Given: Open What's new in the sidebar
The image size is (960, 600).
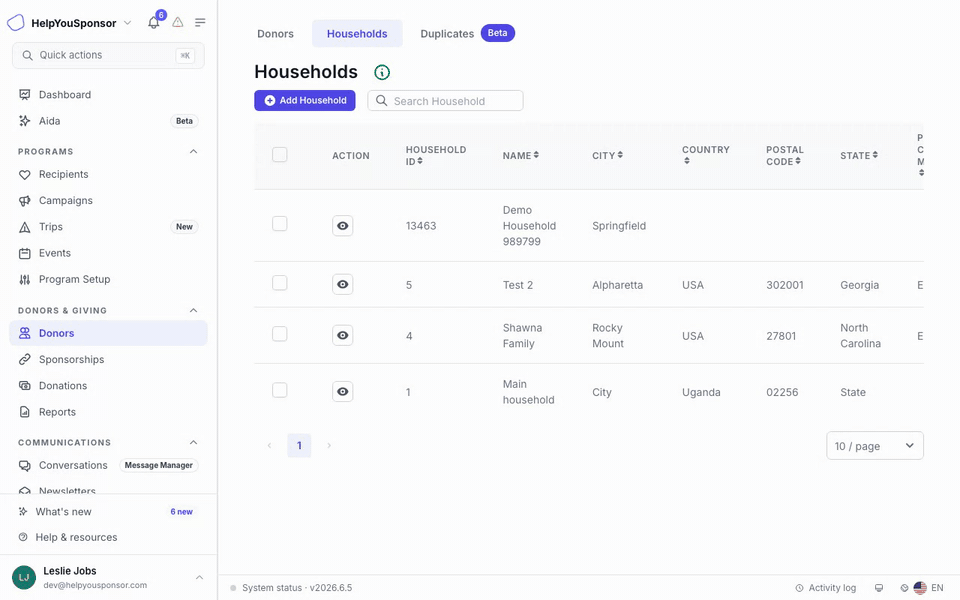Looking at the screenshot, I should pyautogui.click(x=108, y=512).
